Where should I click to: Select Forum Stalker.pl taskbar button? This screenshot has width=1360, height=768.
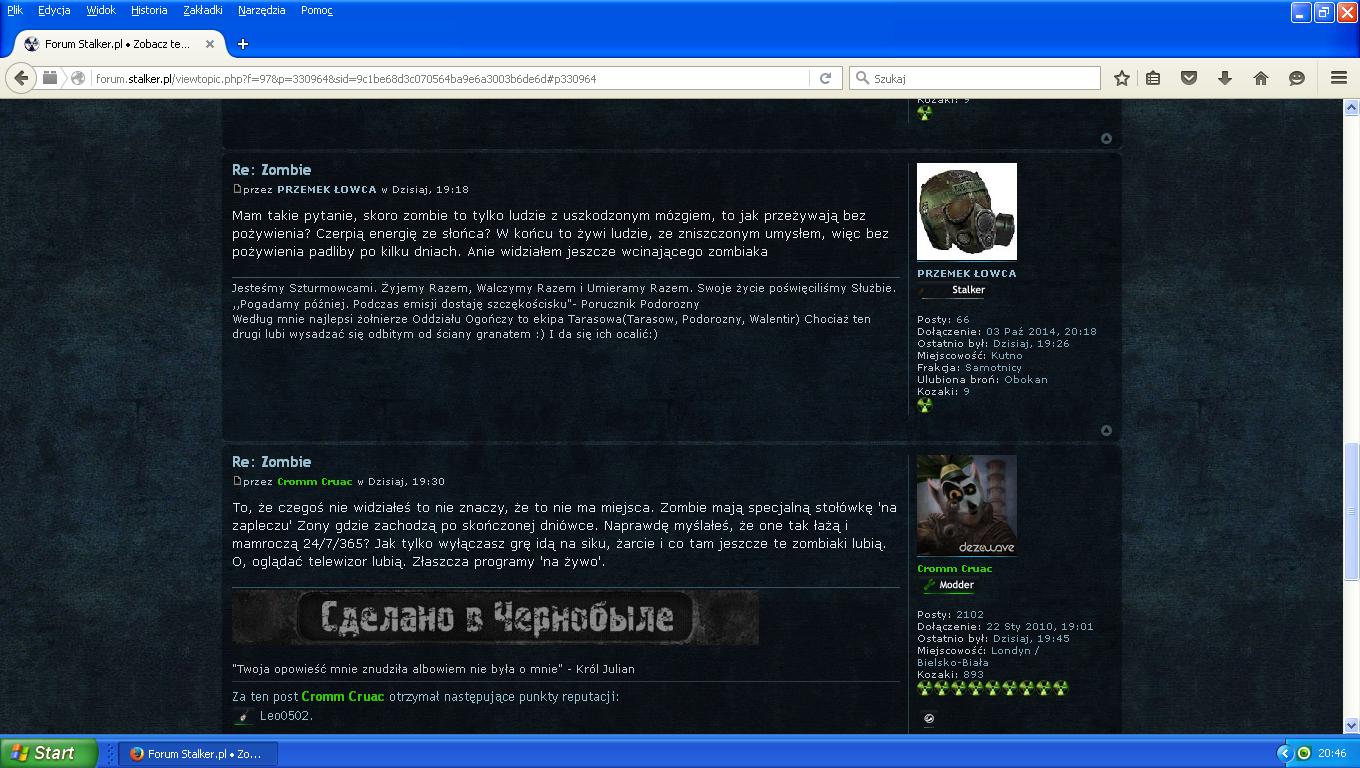198,753
